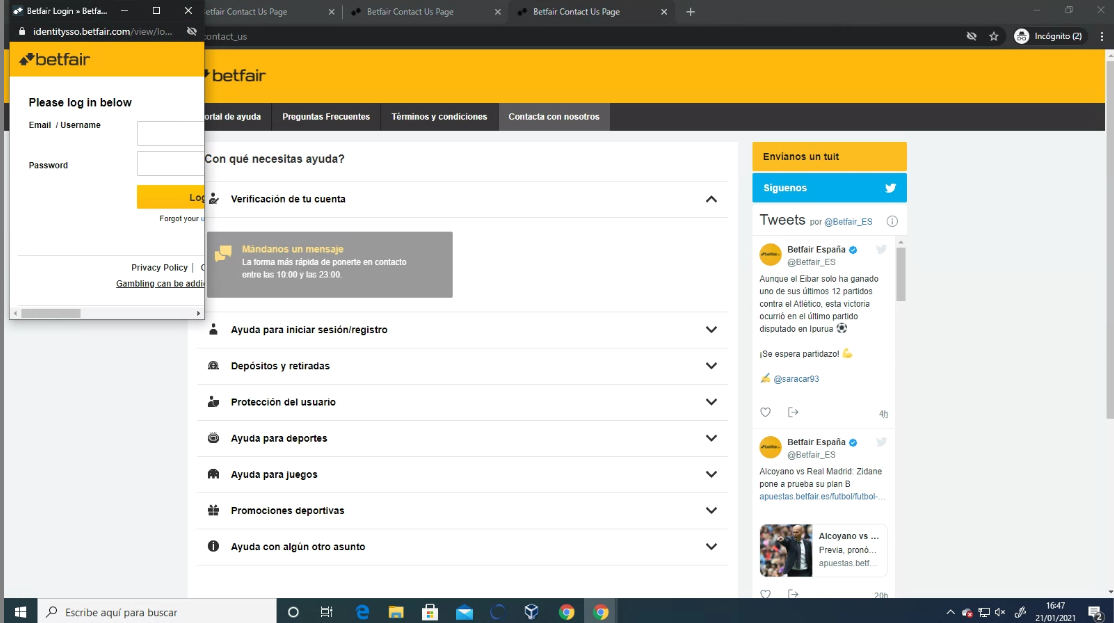Click the betfair logo in login popup

[x=55, y=60]
